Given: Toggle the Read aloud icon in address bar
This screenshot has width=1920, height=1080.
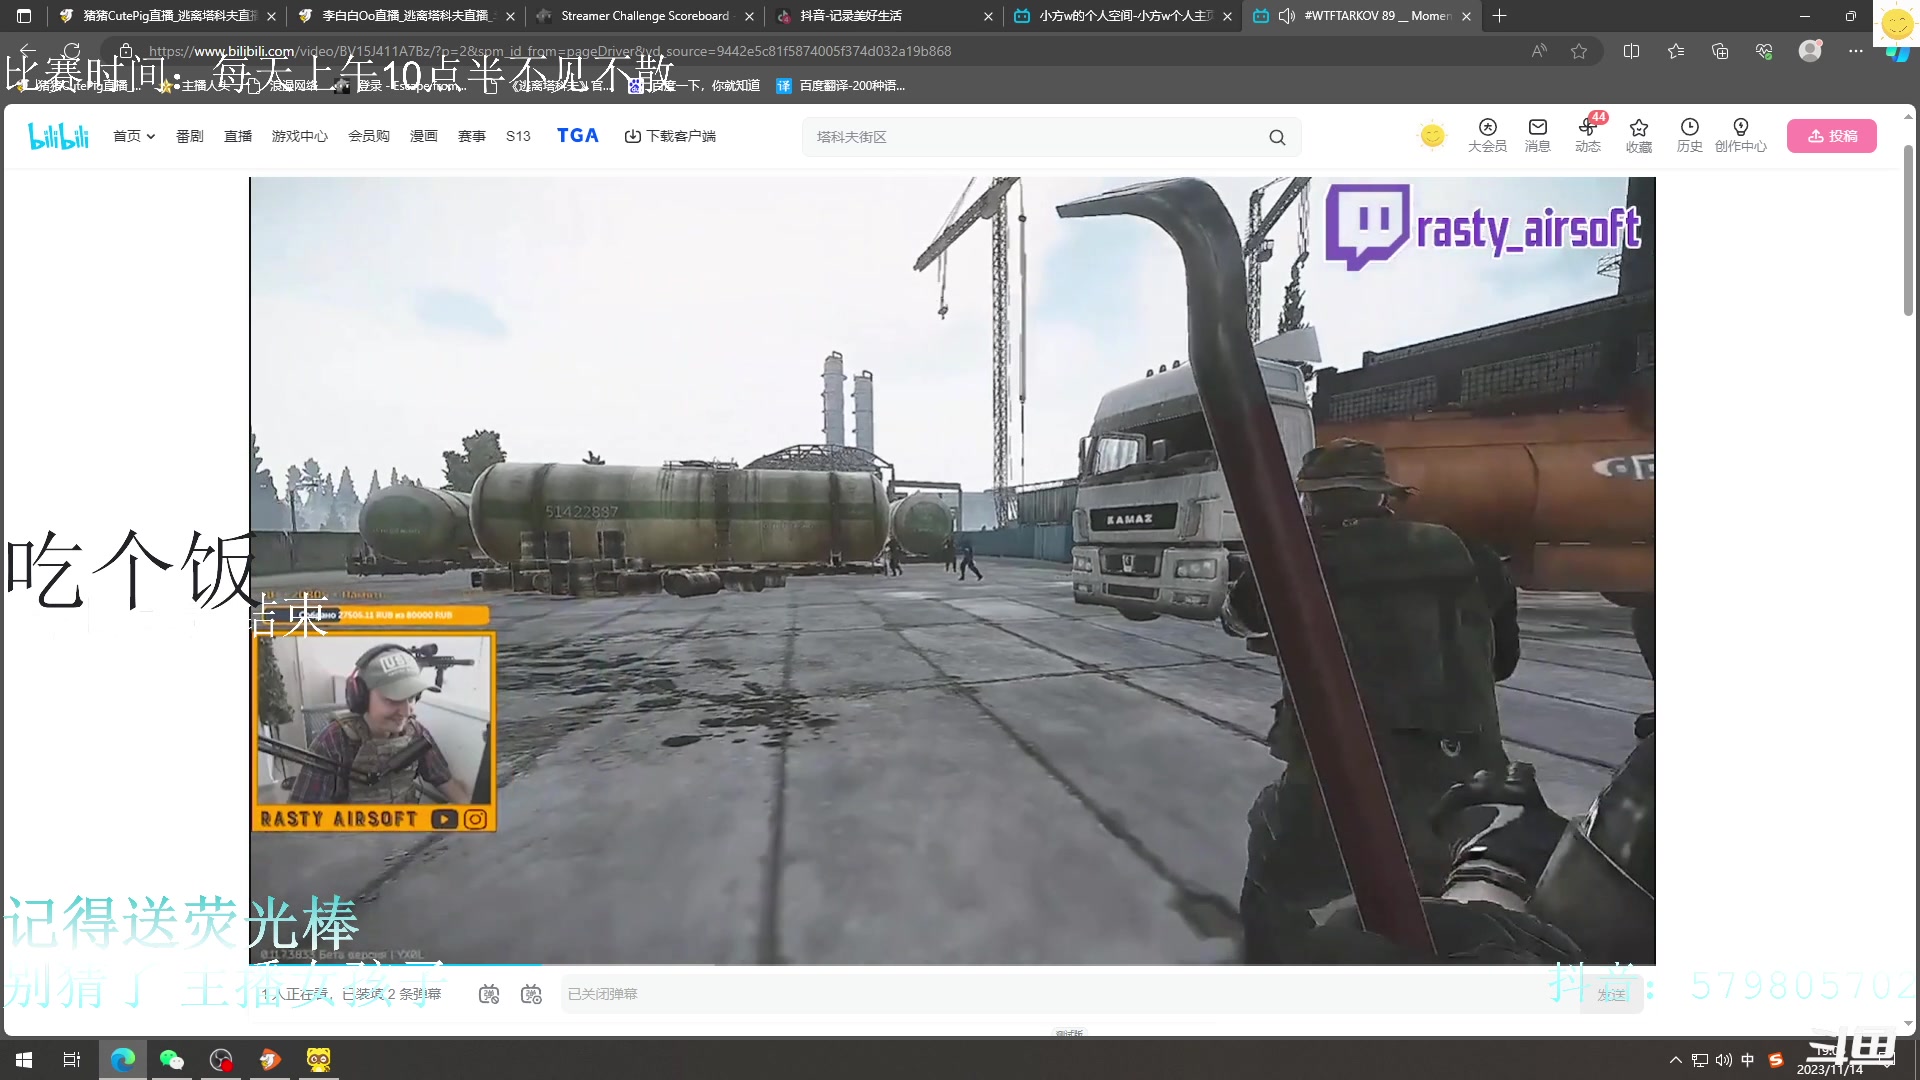Looking at the screenshot, I should point(1539,51).
